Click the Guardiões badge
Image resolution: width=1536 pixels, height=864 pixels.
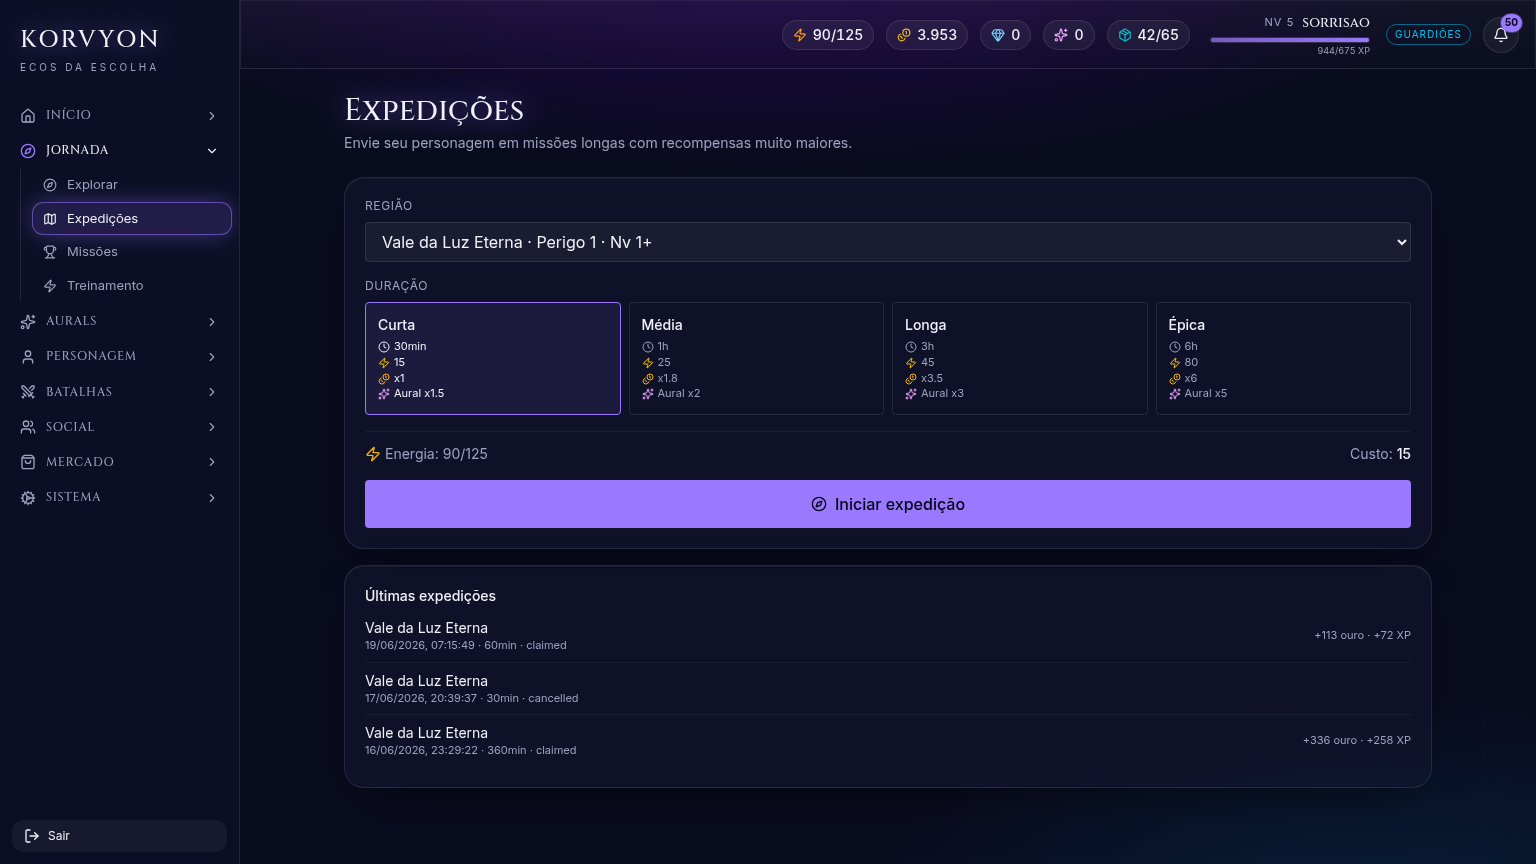(1428, 34)
